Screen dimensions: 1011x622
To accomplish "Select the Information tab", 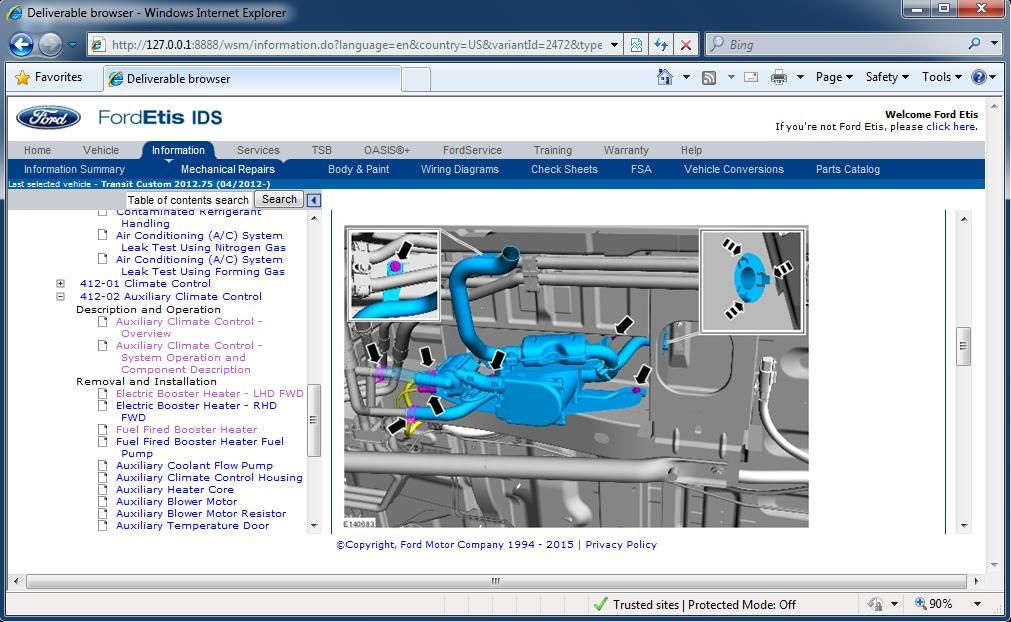I will [x=178, y=150].
